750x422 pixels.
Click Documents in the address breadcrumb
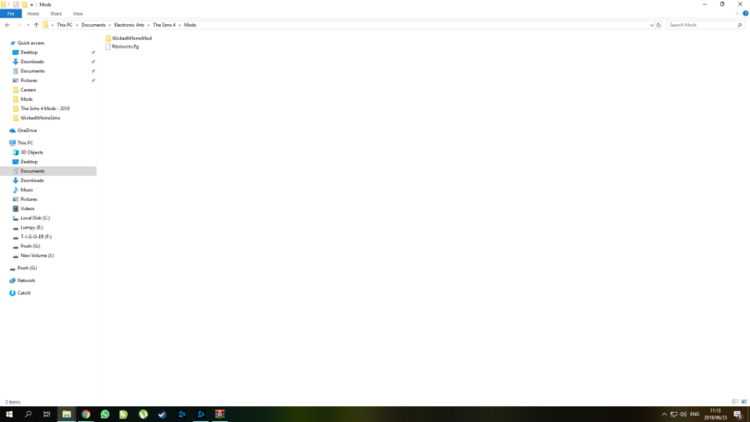tap(93, 25)
